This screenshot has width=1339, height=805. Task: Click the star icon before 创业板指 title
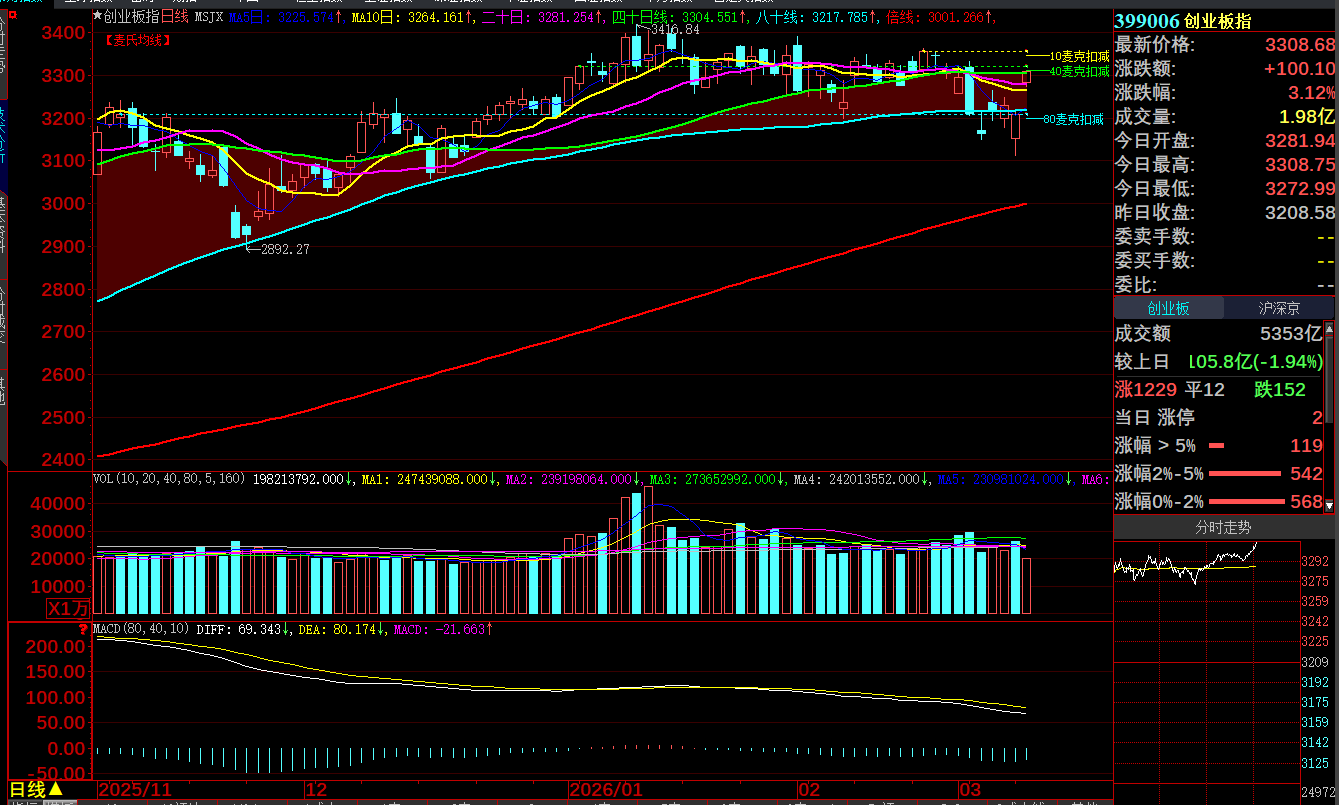[96, 16]
